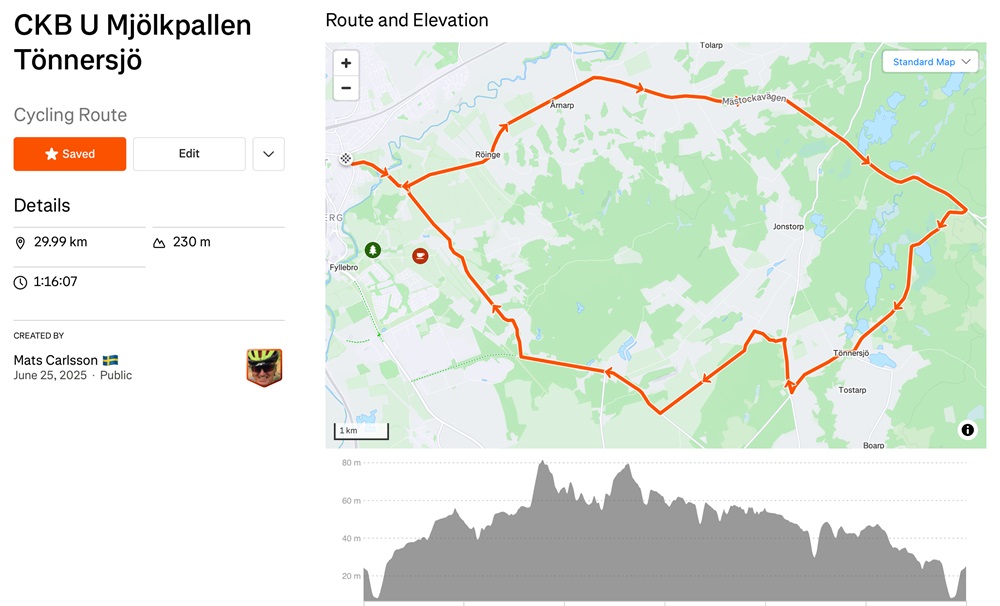
Task: Click the map info icon
Action: tap(967, 430)
